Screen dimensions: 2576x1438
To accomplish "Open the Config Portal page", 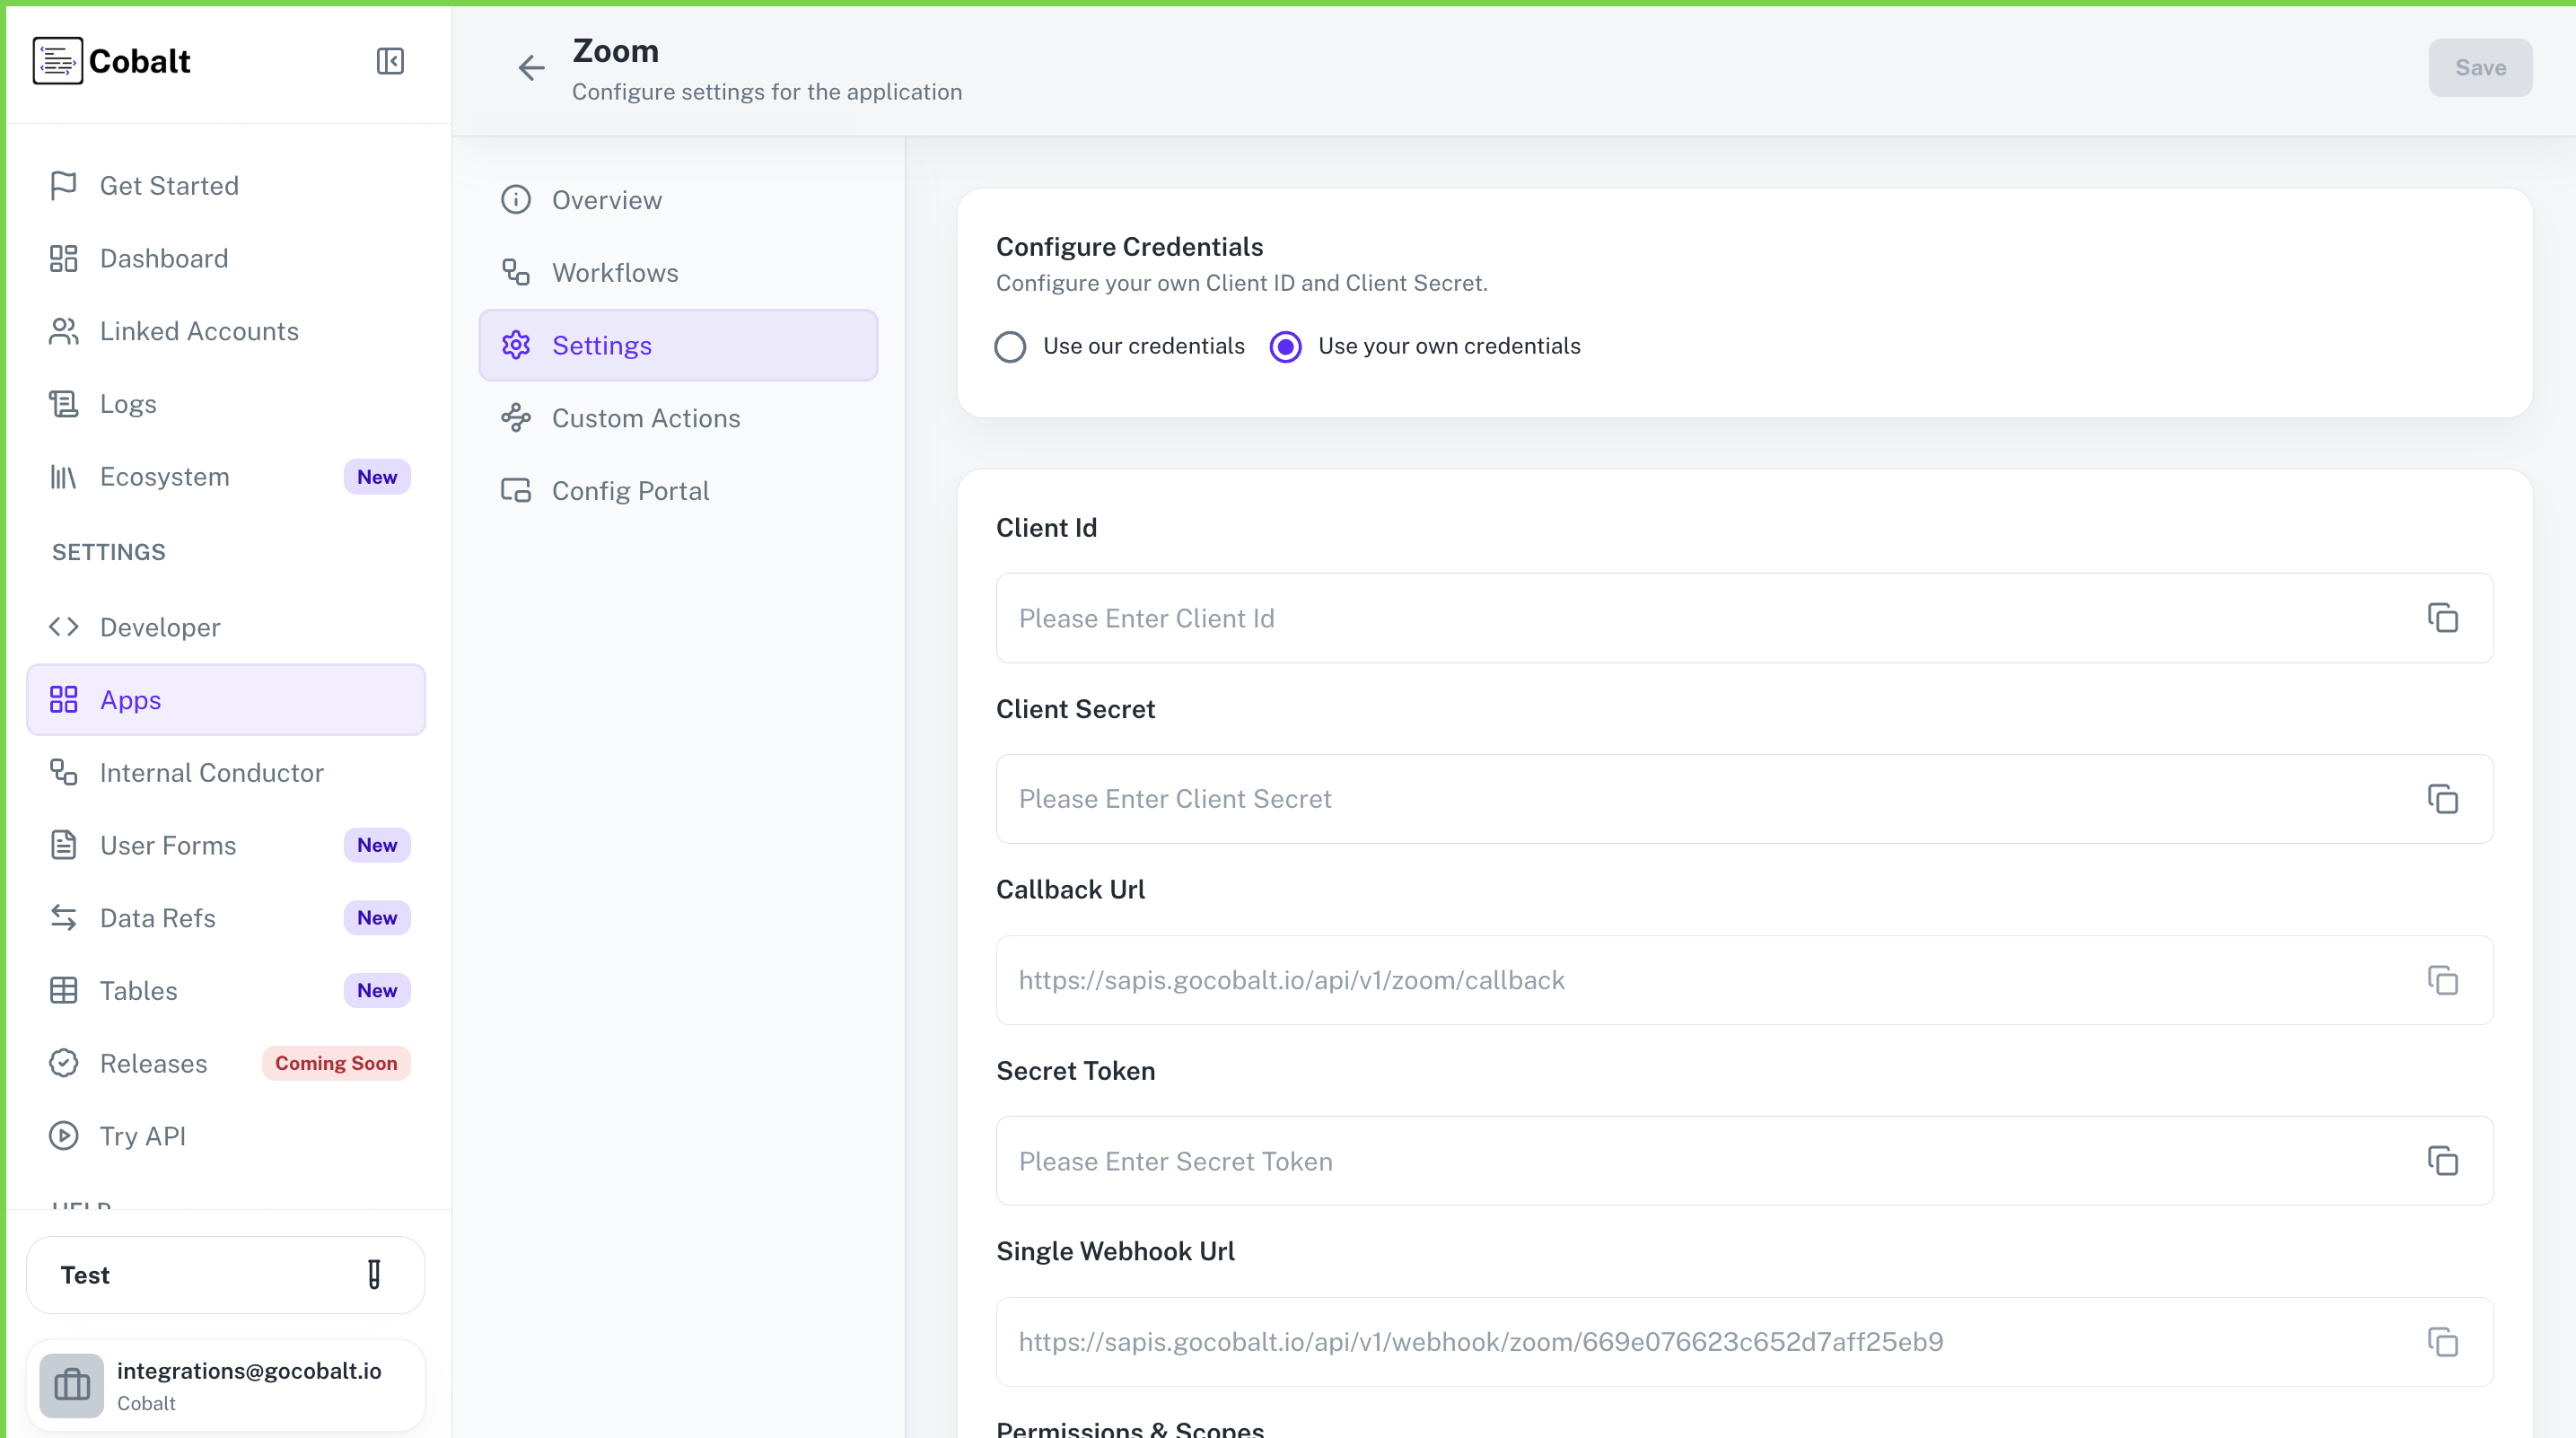I will (x=630, y=490).
